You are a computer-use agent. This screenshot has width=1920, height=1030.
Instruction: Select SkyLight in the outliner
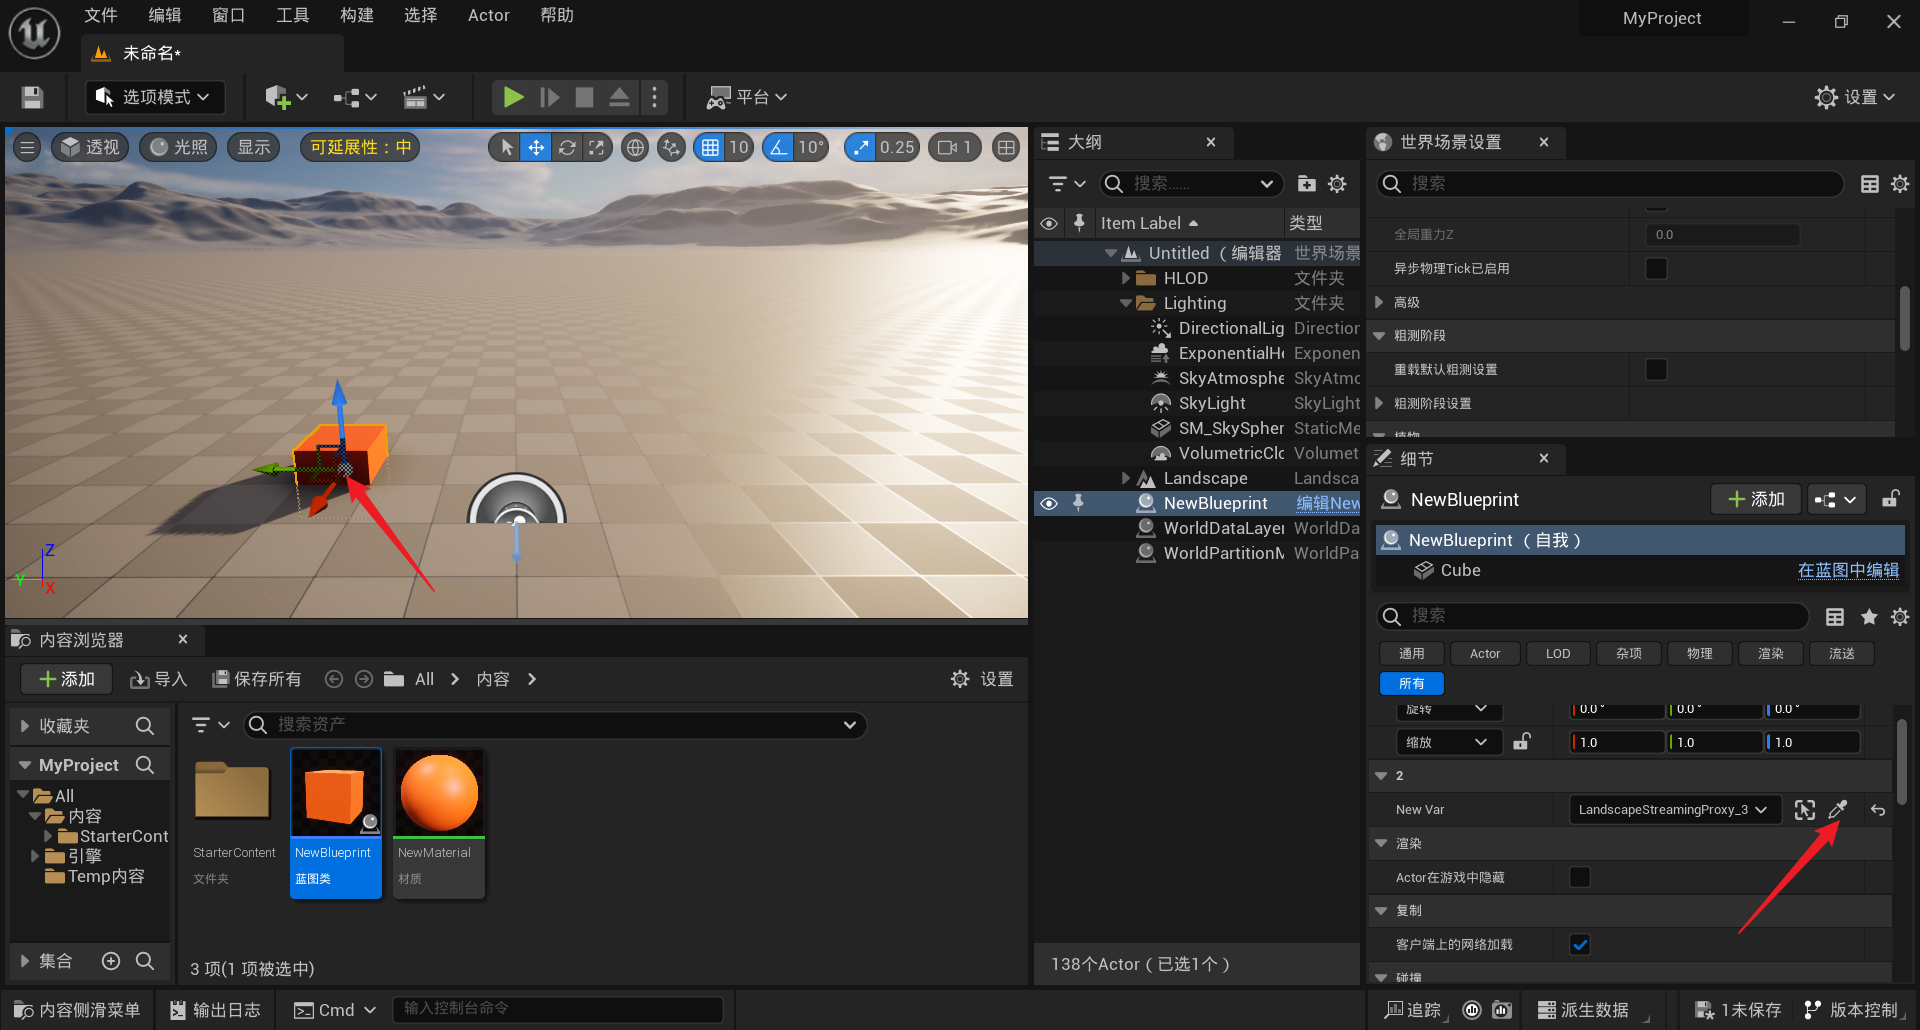point(1212,403)
